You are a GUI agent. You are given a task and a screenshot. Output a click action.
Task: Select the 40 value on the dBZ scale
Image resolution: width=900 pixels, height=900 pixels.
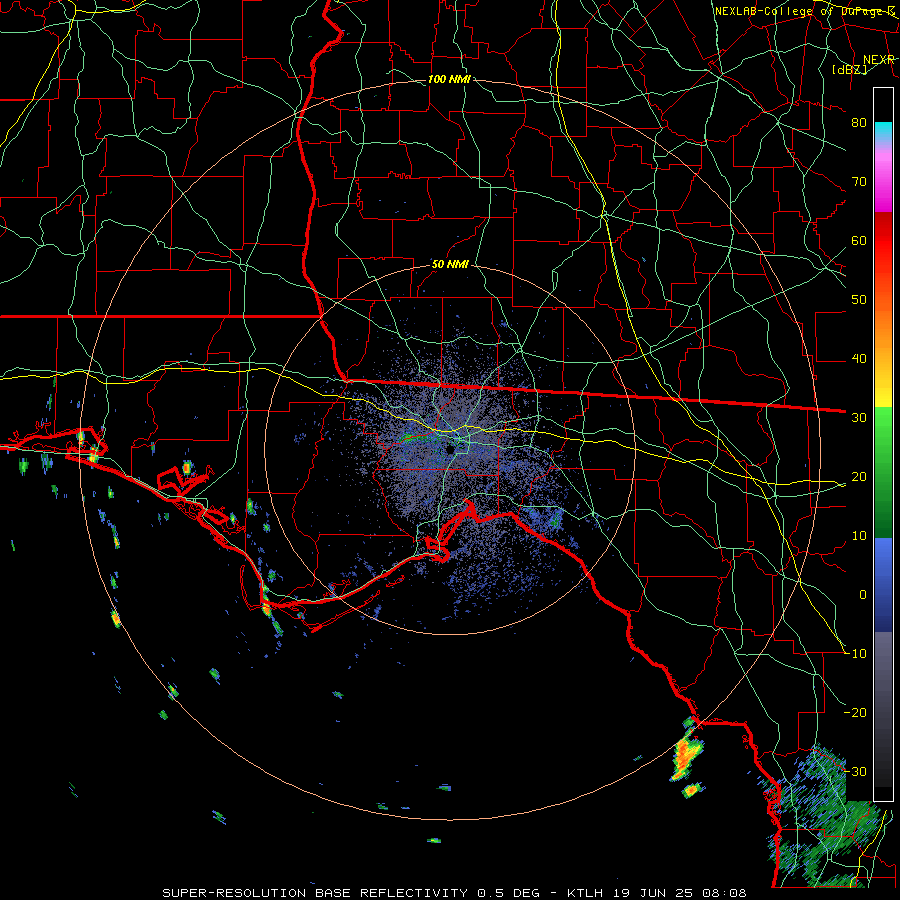point(859,359)
